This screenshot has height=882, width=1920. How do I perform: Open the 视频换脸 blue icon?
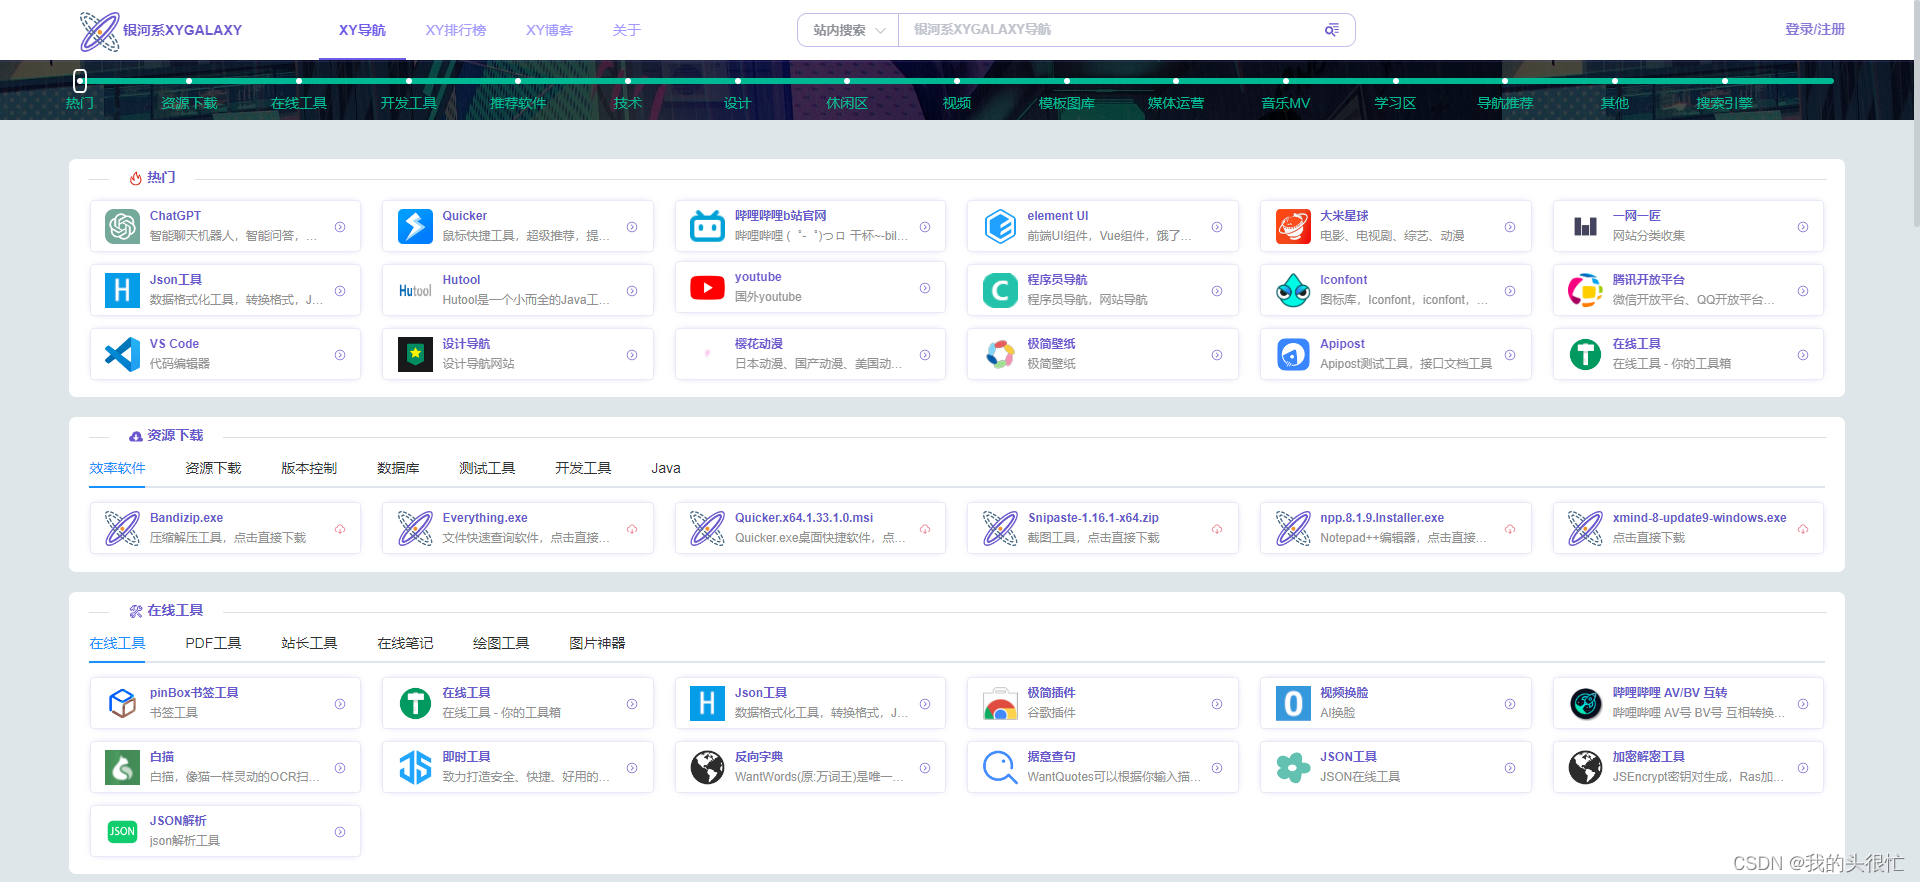pyautogui.click(x=1293, y=703)
